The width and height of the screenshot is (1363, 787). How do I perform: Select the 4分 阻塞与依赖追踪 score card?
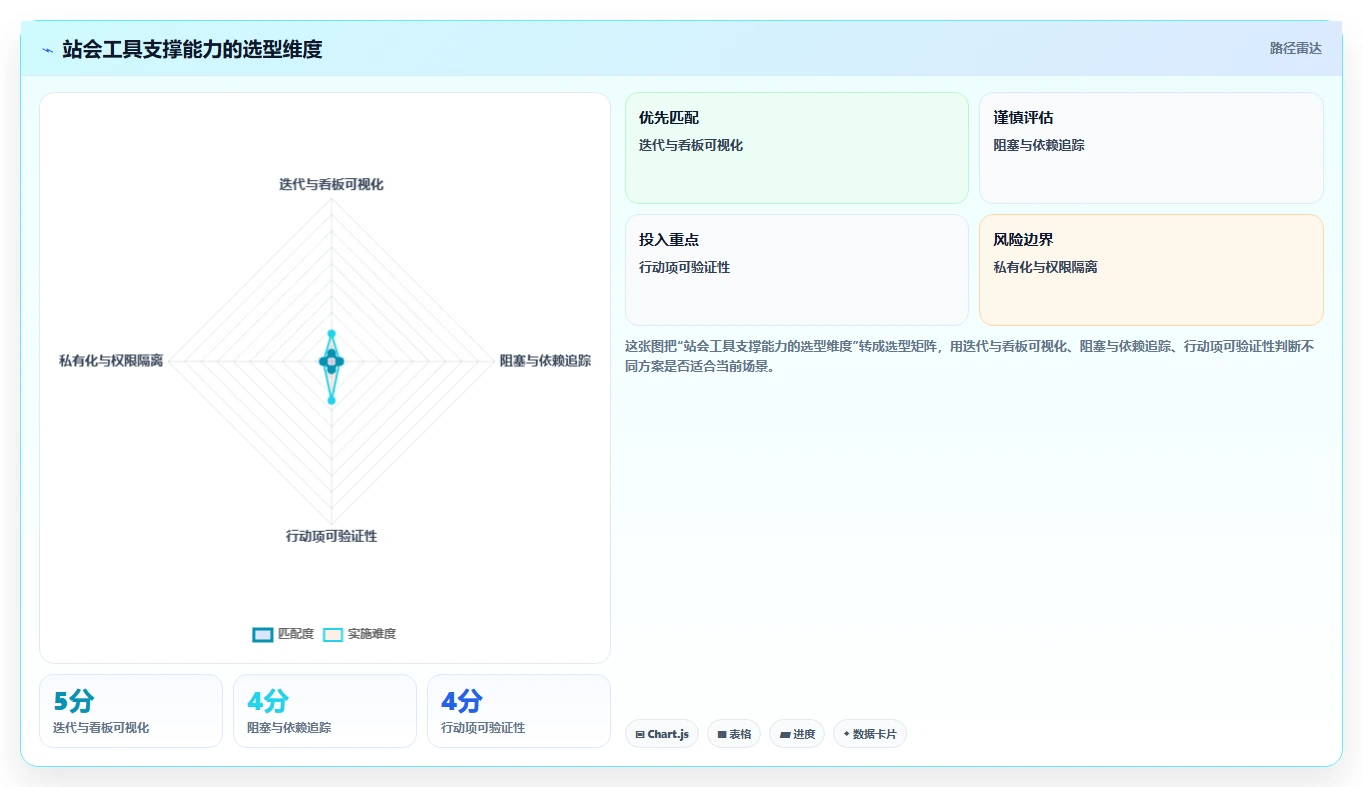[325, 711]
